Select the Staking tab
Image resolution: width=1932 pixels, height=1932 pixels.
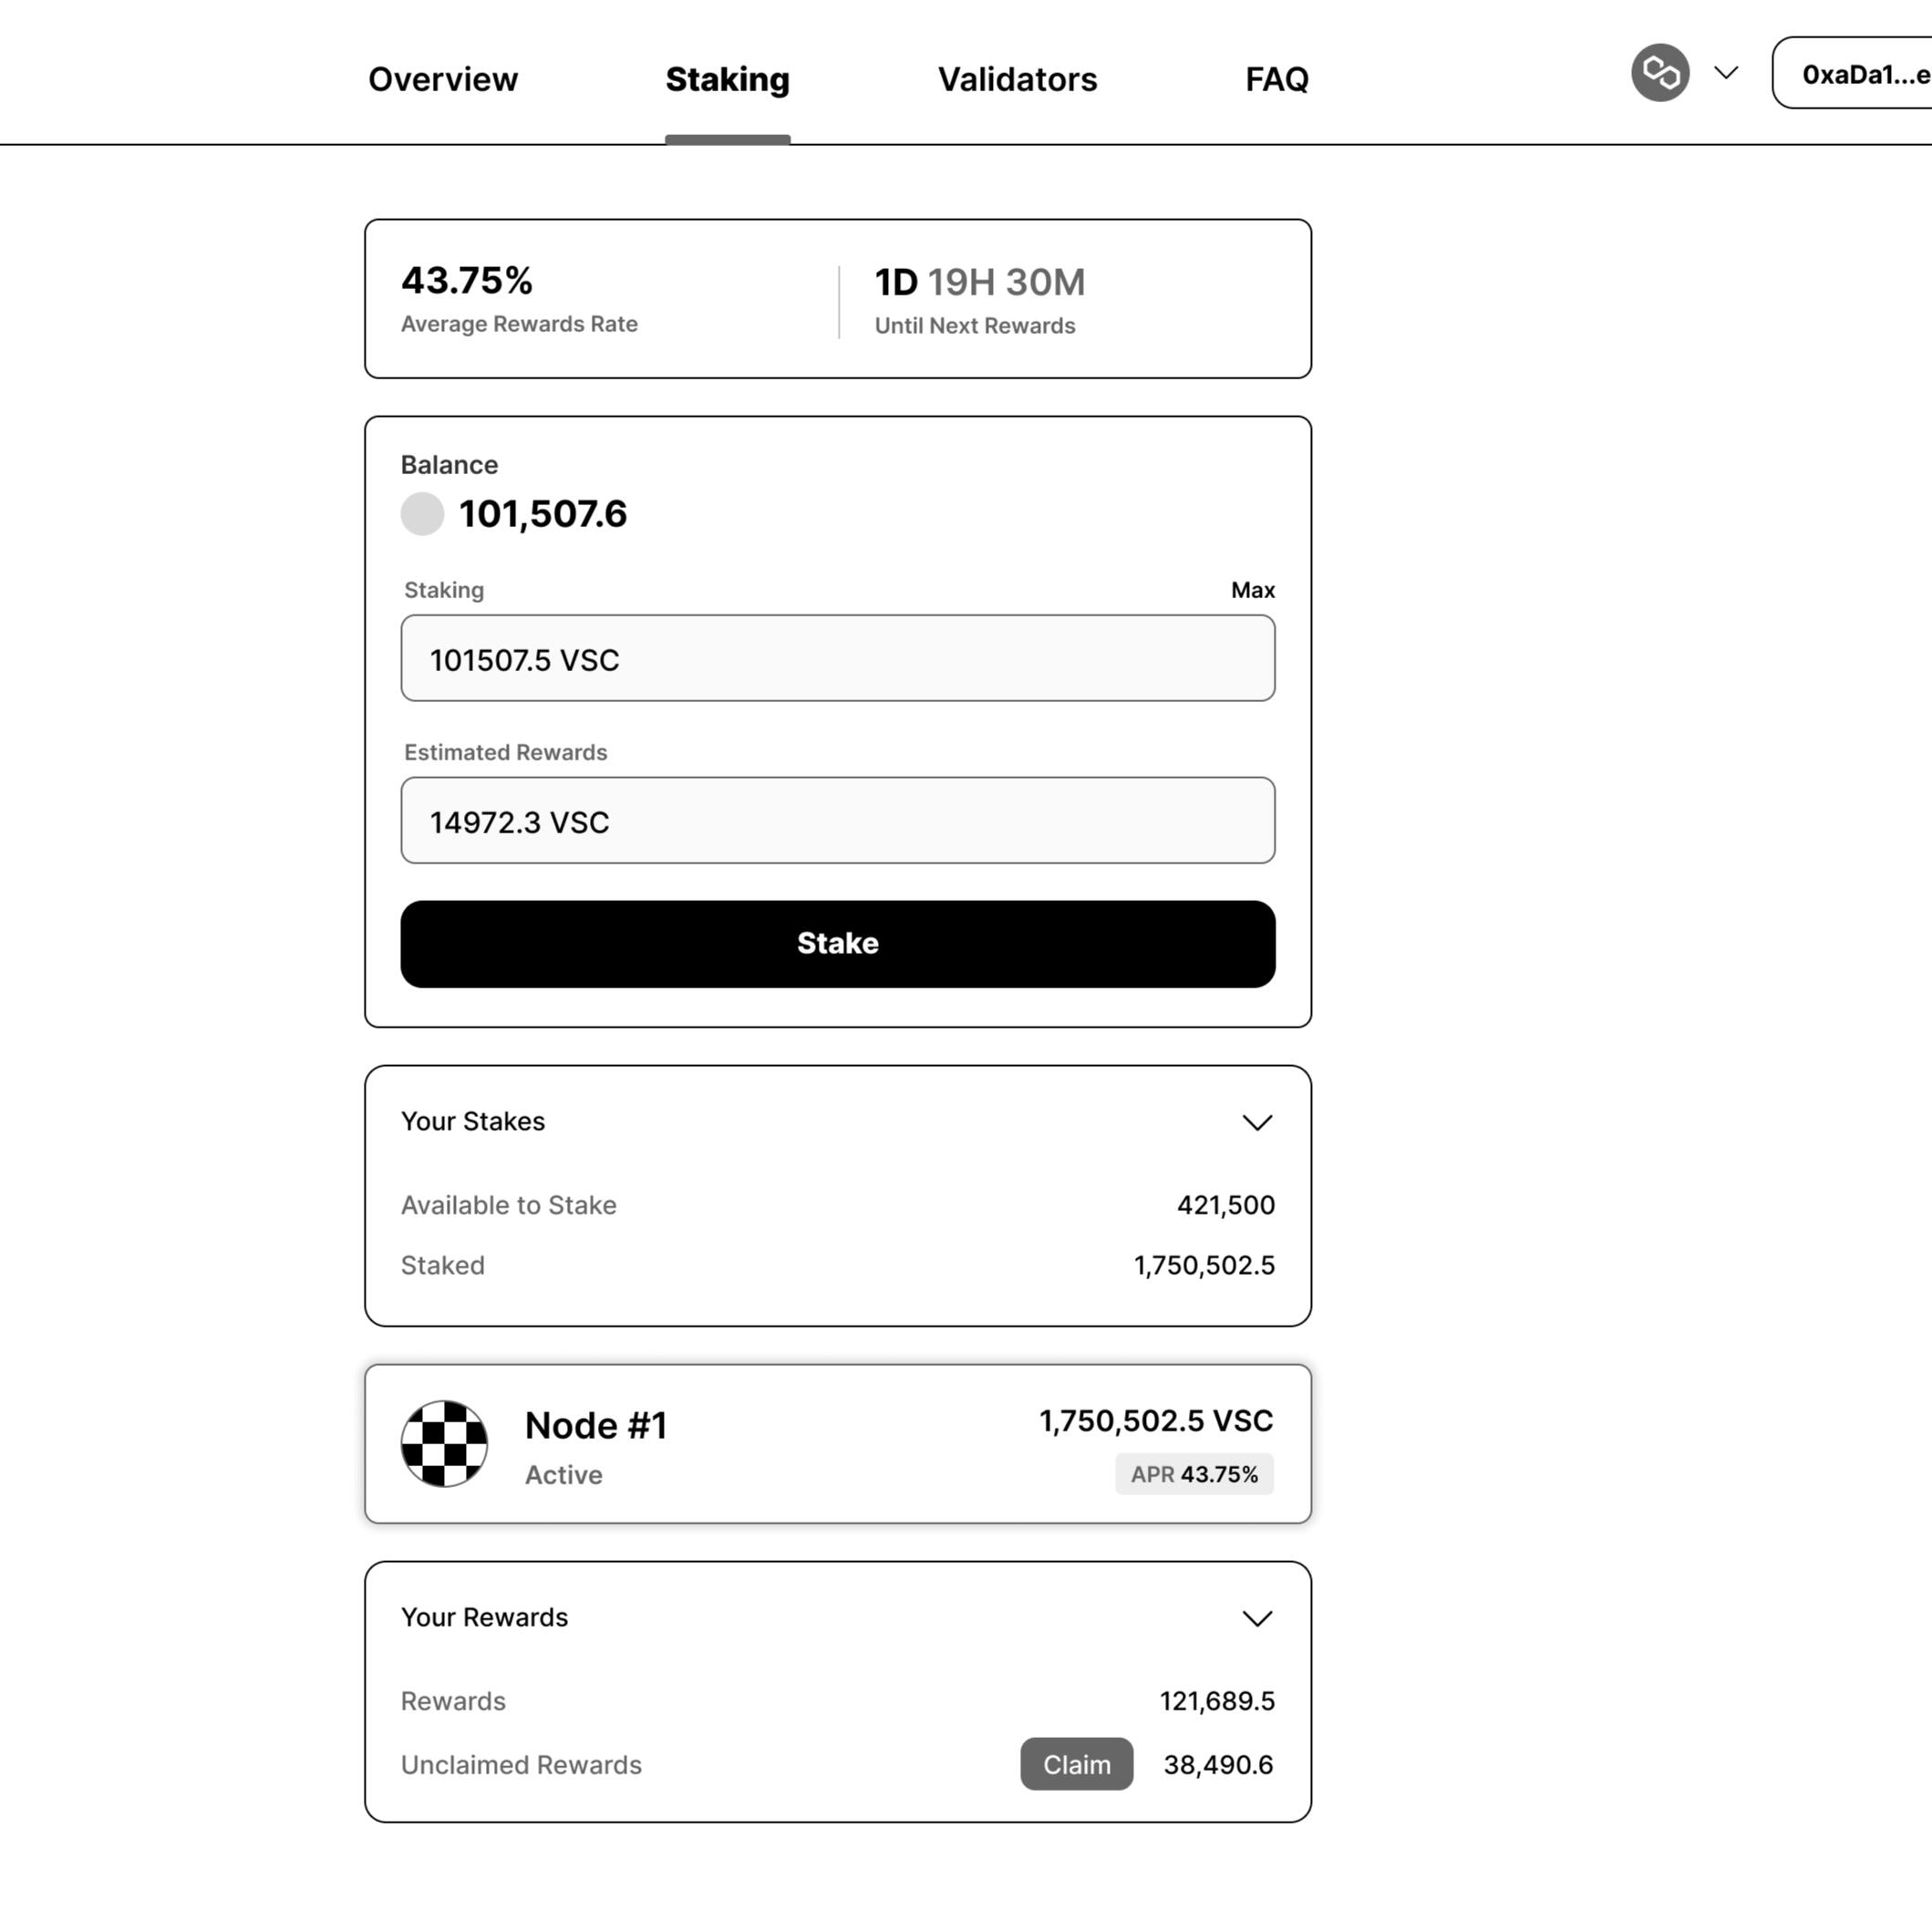[727, 79]
